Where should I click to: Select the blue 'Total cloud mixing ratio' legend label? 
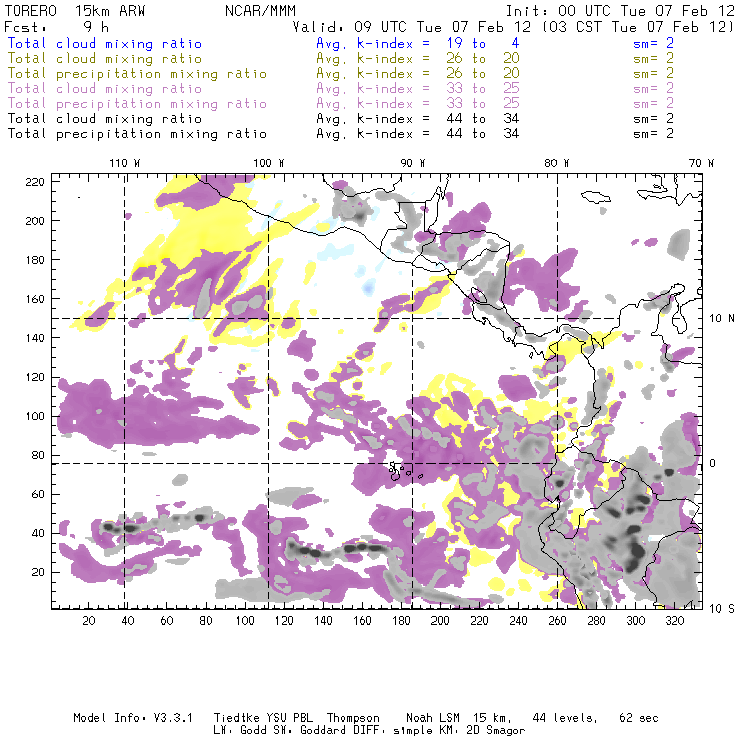[105, 43]
